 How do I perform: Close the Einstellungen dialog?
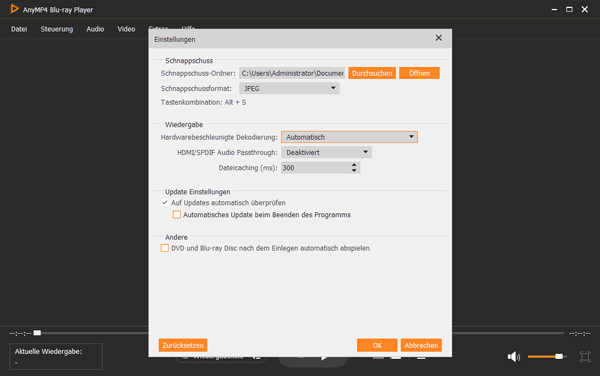(x=439, y=38)
